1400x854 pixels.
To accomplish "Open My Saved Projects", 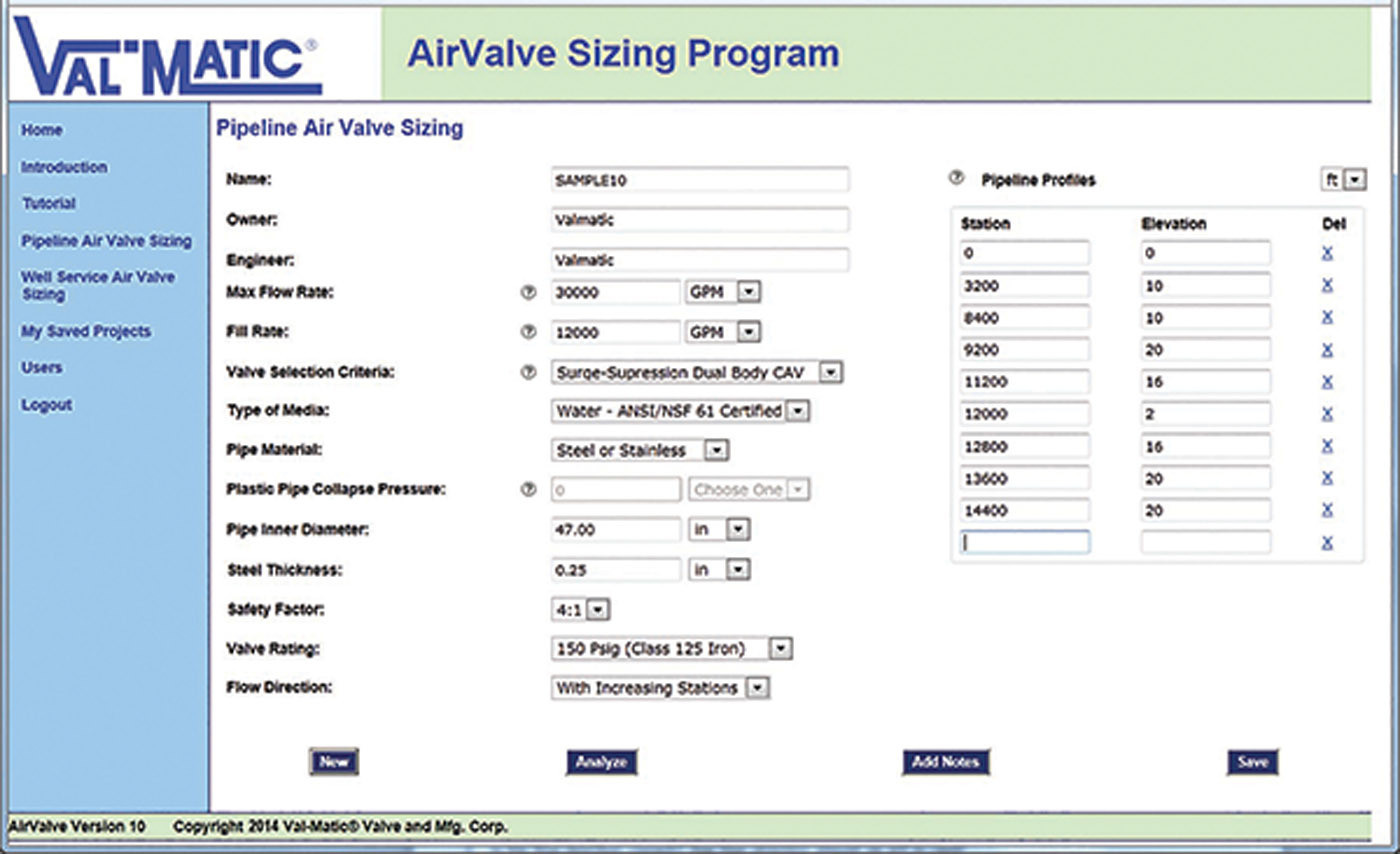I will 86,331.
